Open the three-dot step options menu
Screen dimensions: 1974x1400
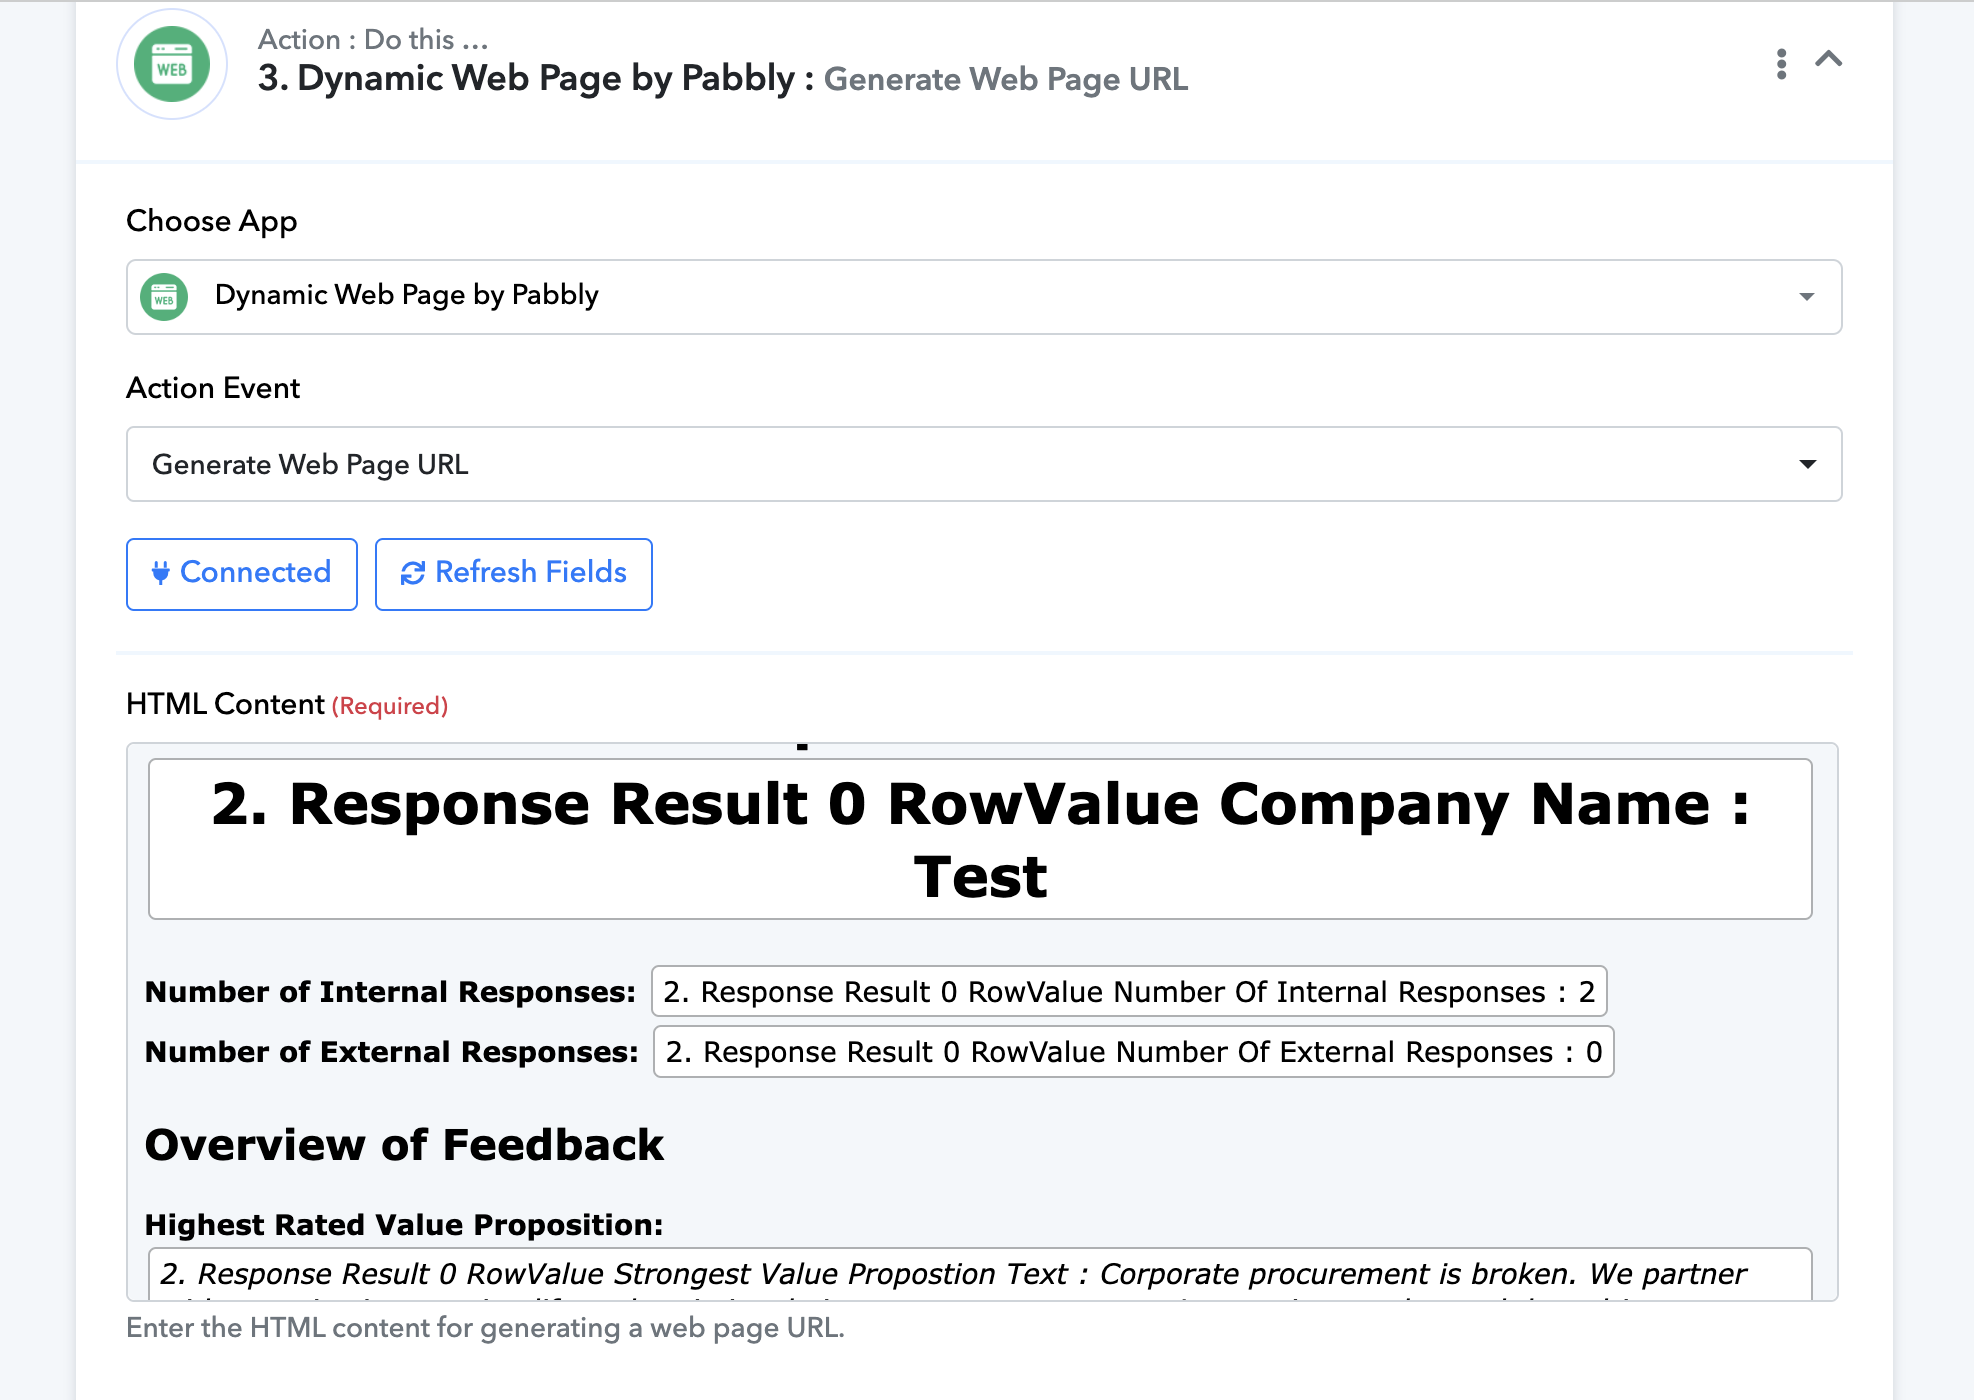[x=1781, y=64]
